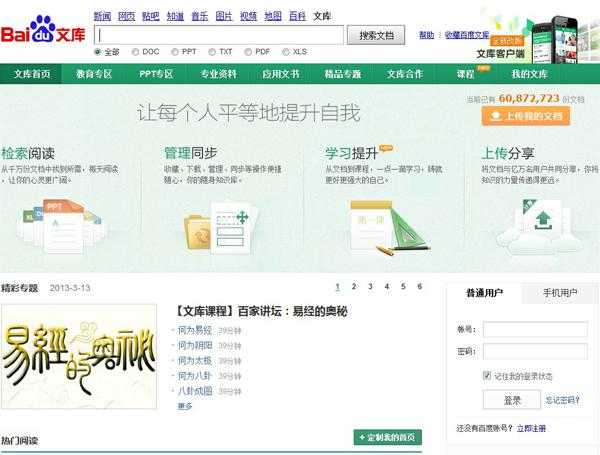Image resolution: width=600 pixels, height=455 pixels.
Task: Open the 专业资料 navigation tab
Action: [x=218, y=74]
